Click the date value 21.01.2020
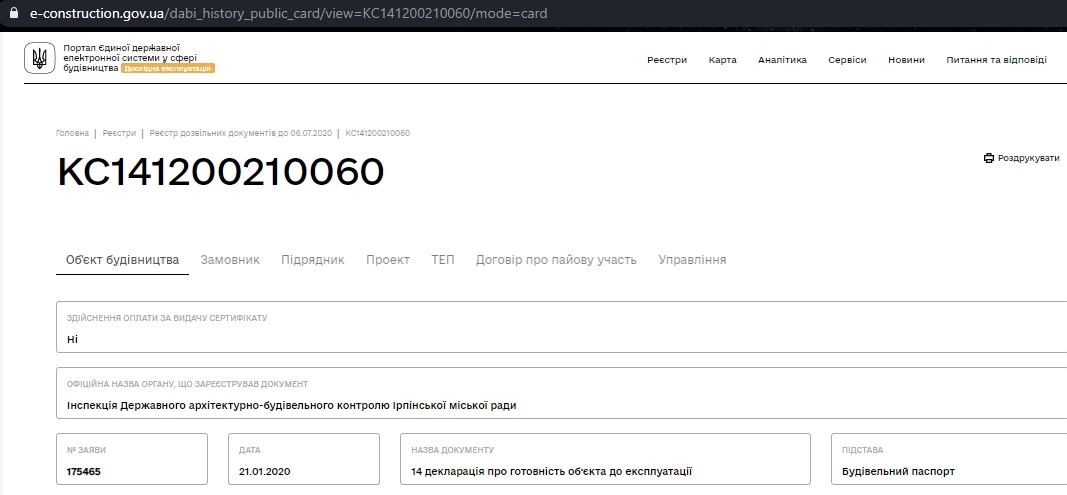 point(265,471)
